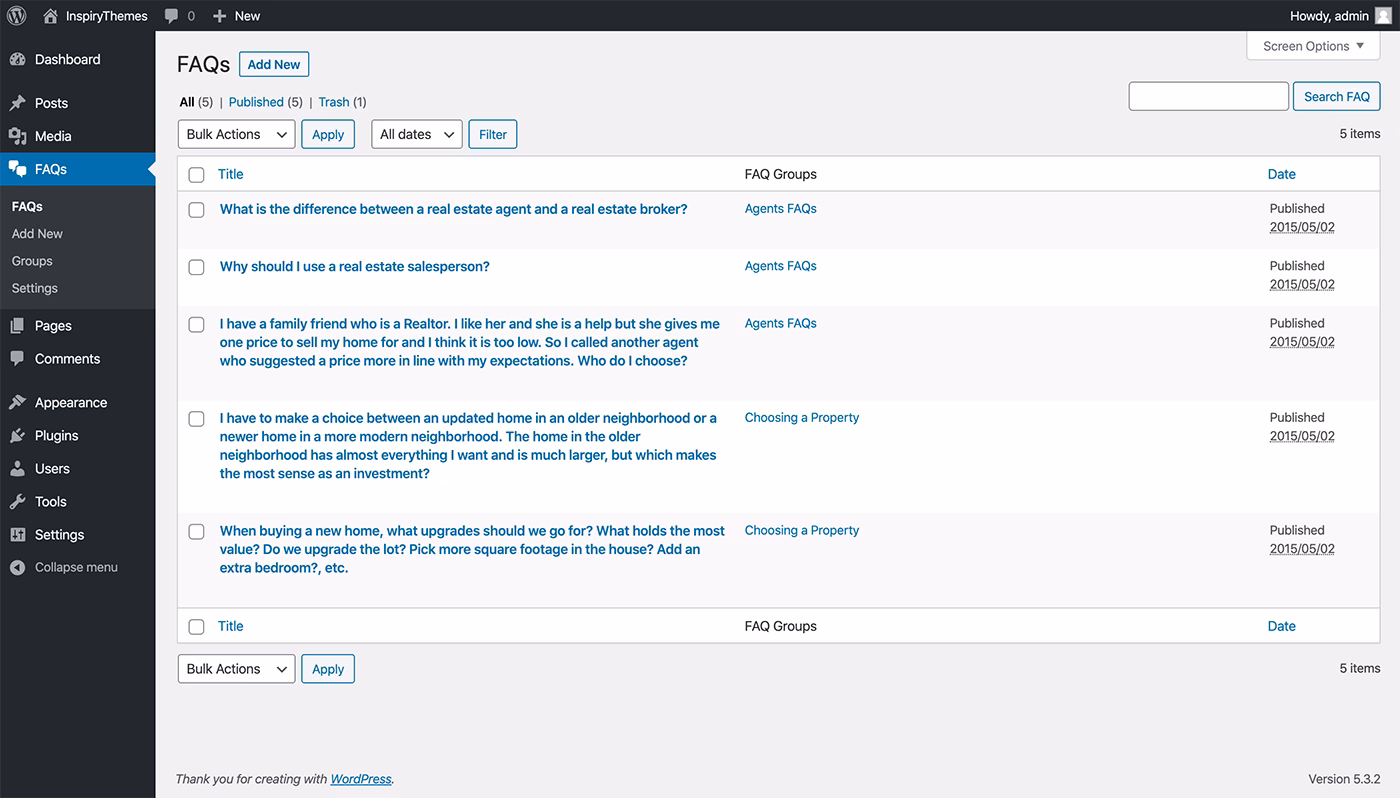Click into the Search FAQ text field

(1208, 96)
